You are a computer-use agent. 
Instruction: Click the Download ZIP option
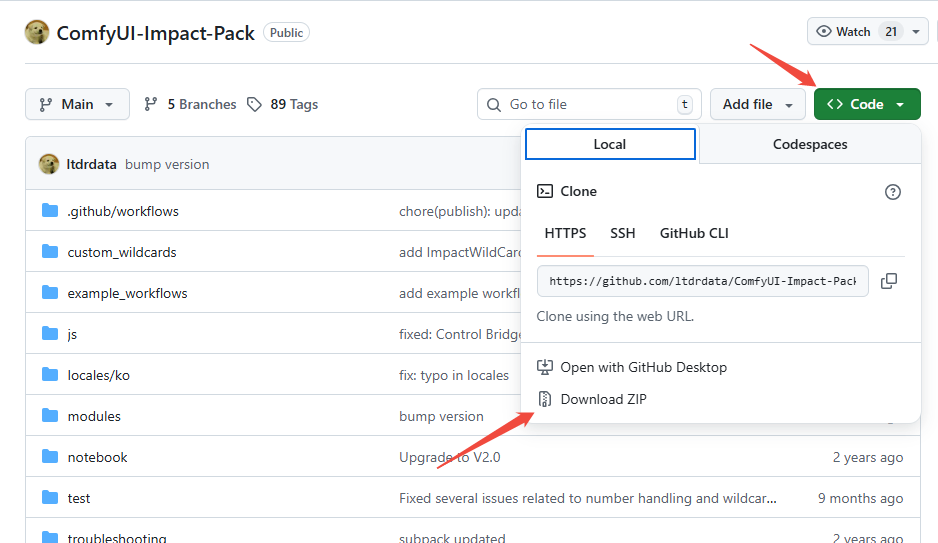click(603, 399)
